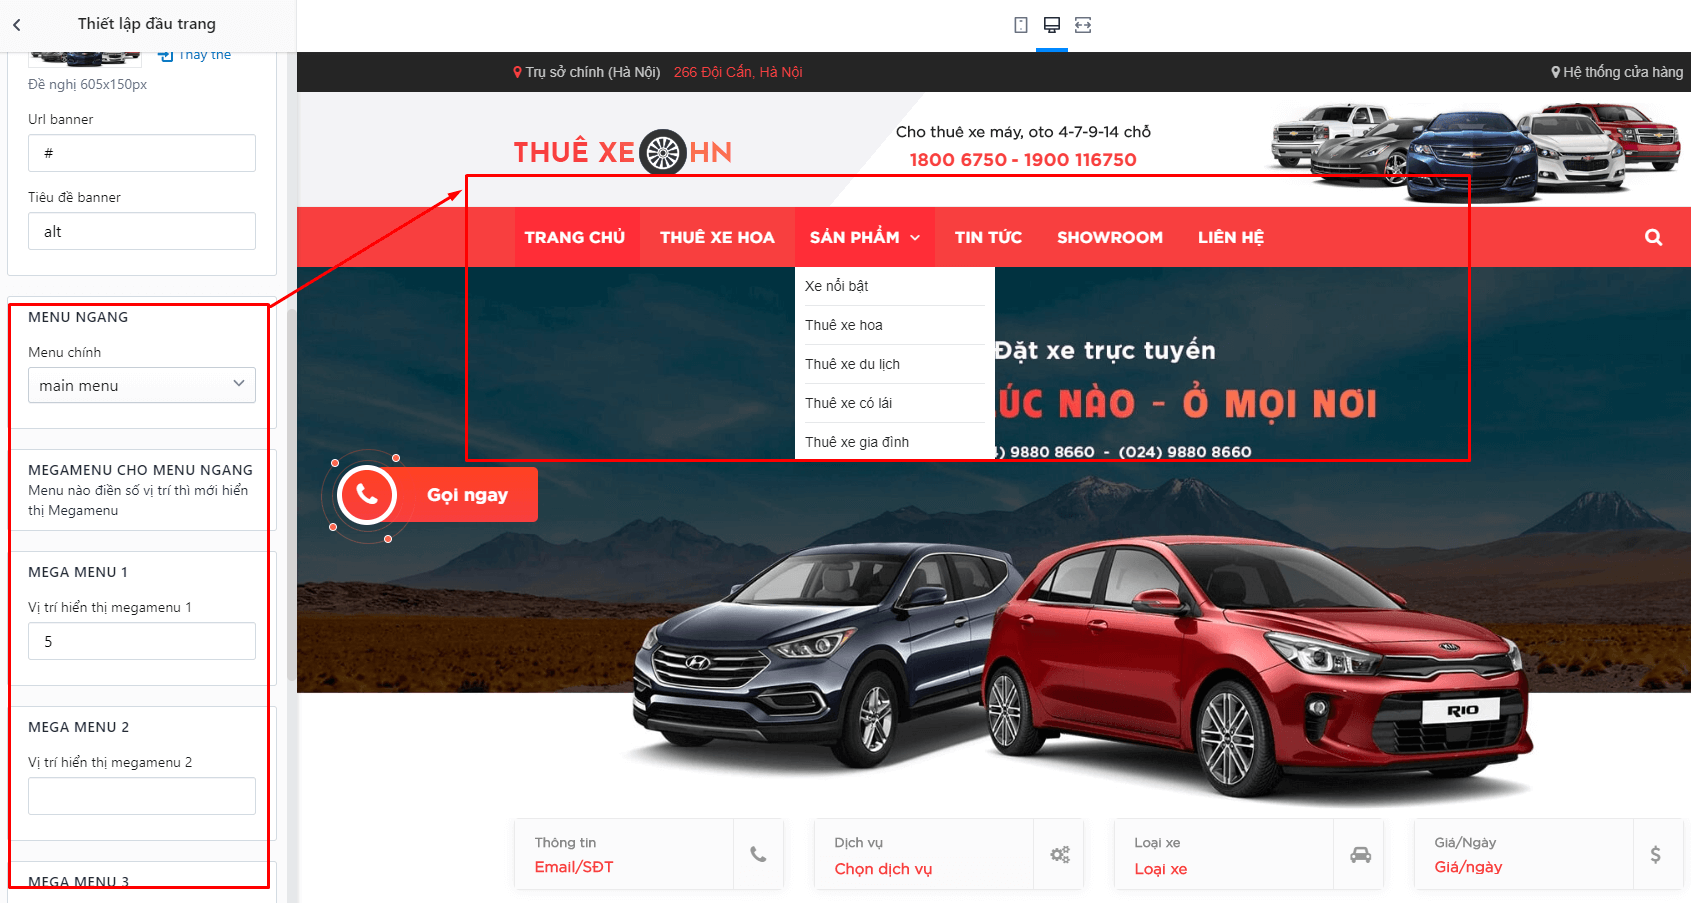1691x903 pixels.
Task: Click the Email/SĐT input field
Action: [x=574, y=867]
